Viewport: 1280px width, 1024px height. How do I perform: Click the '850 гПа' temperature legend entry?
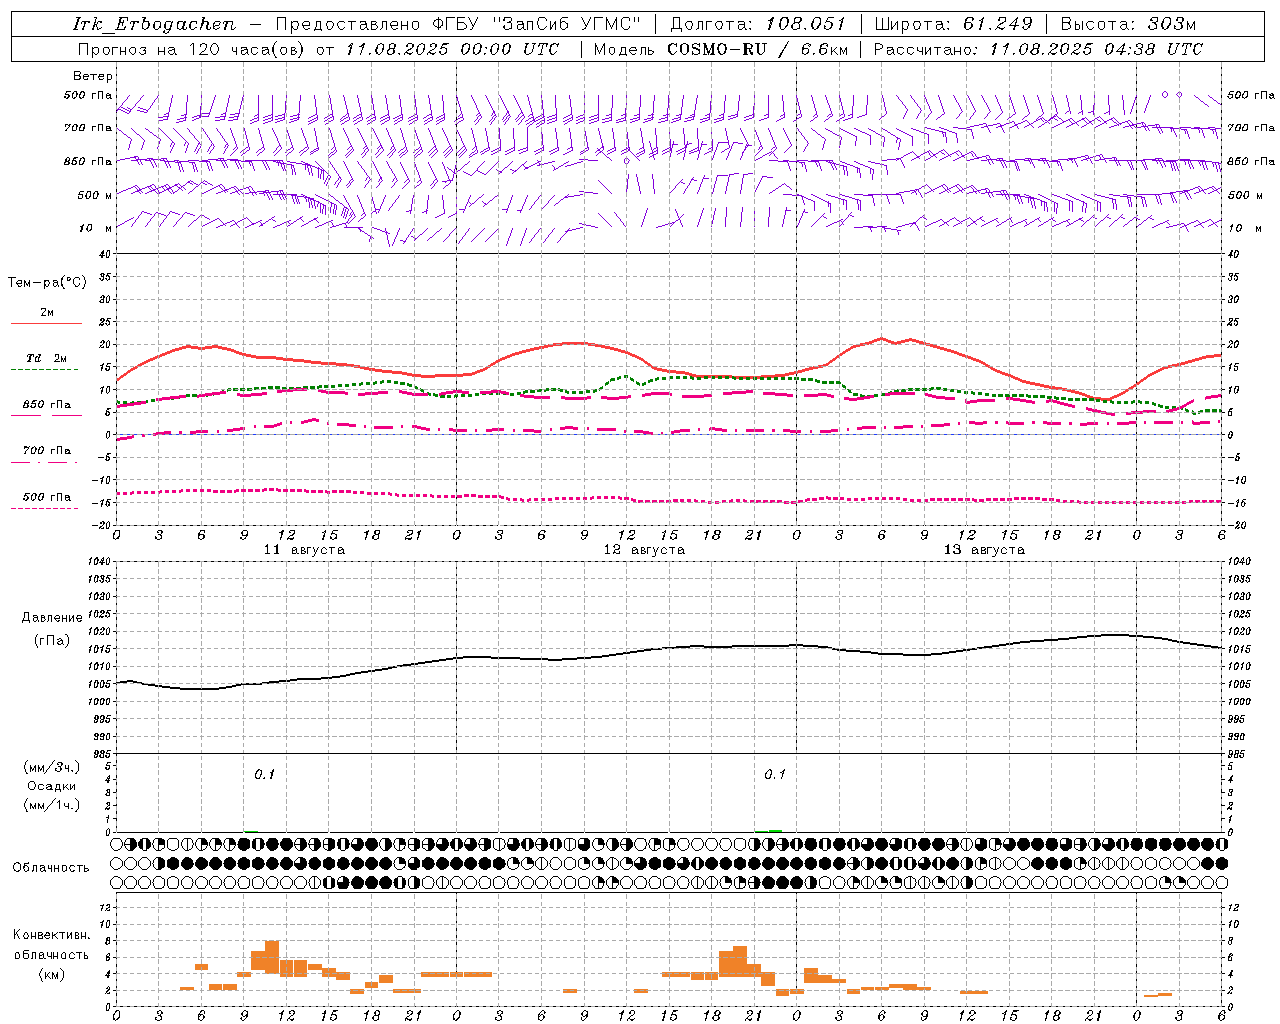(x=47, y=405)
